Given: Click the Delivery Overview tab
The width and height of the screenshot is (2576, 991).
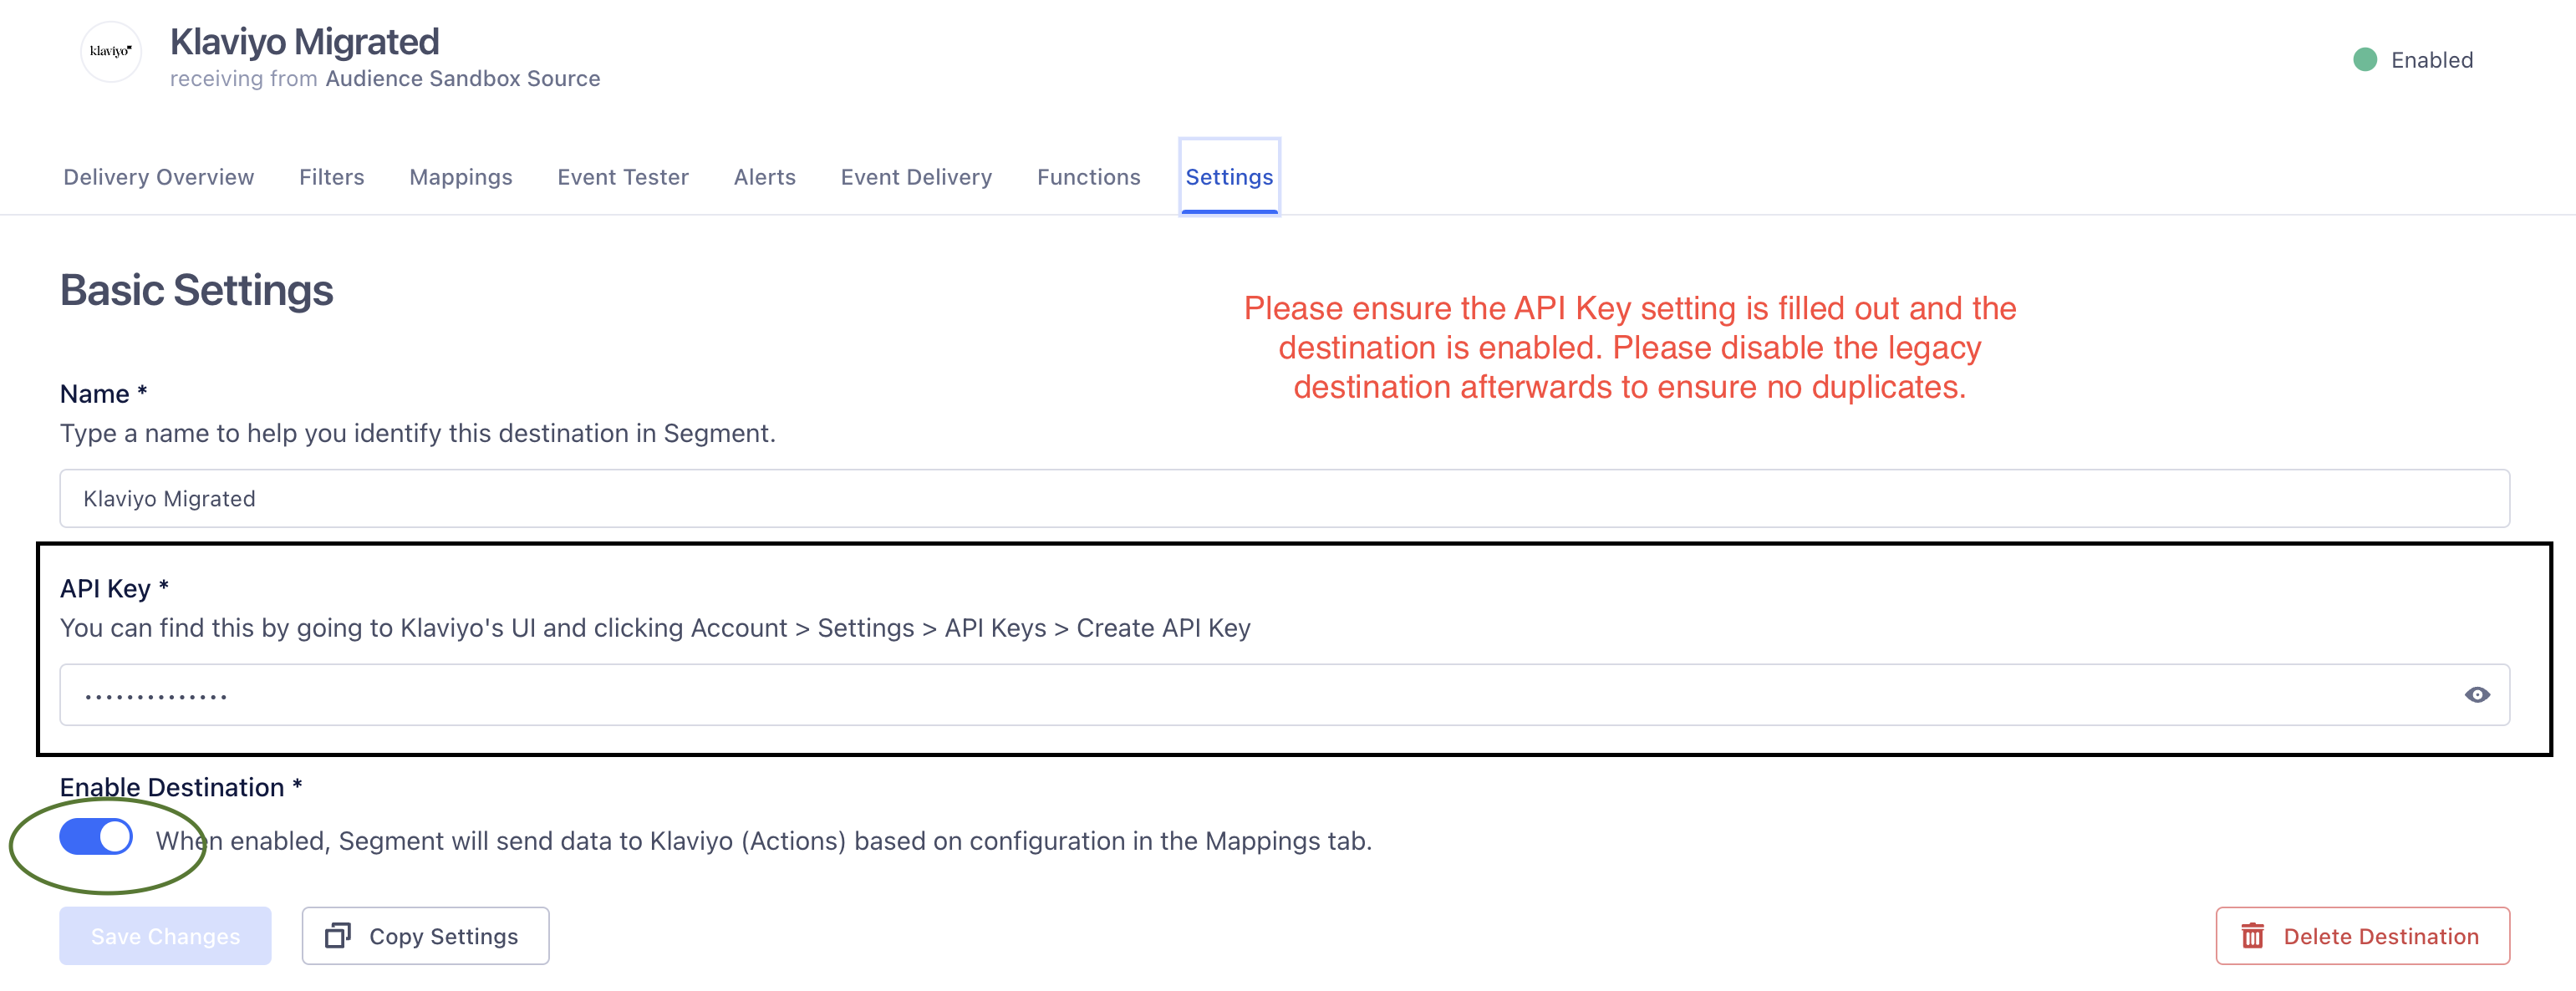Looking at the screenshot, I should tap(158, 175).
